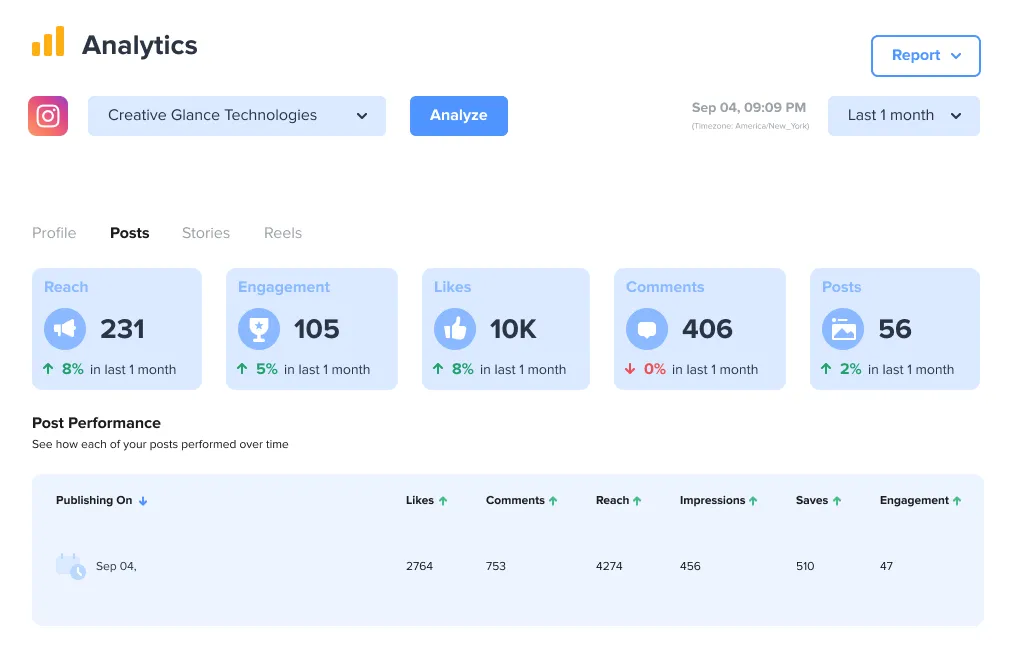Click the Engagement trophy icon
The image size is (1012, 660).
259,328
